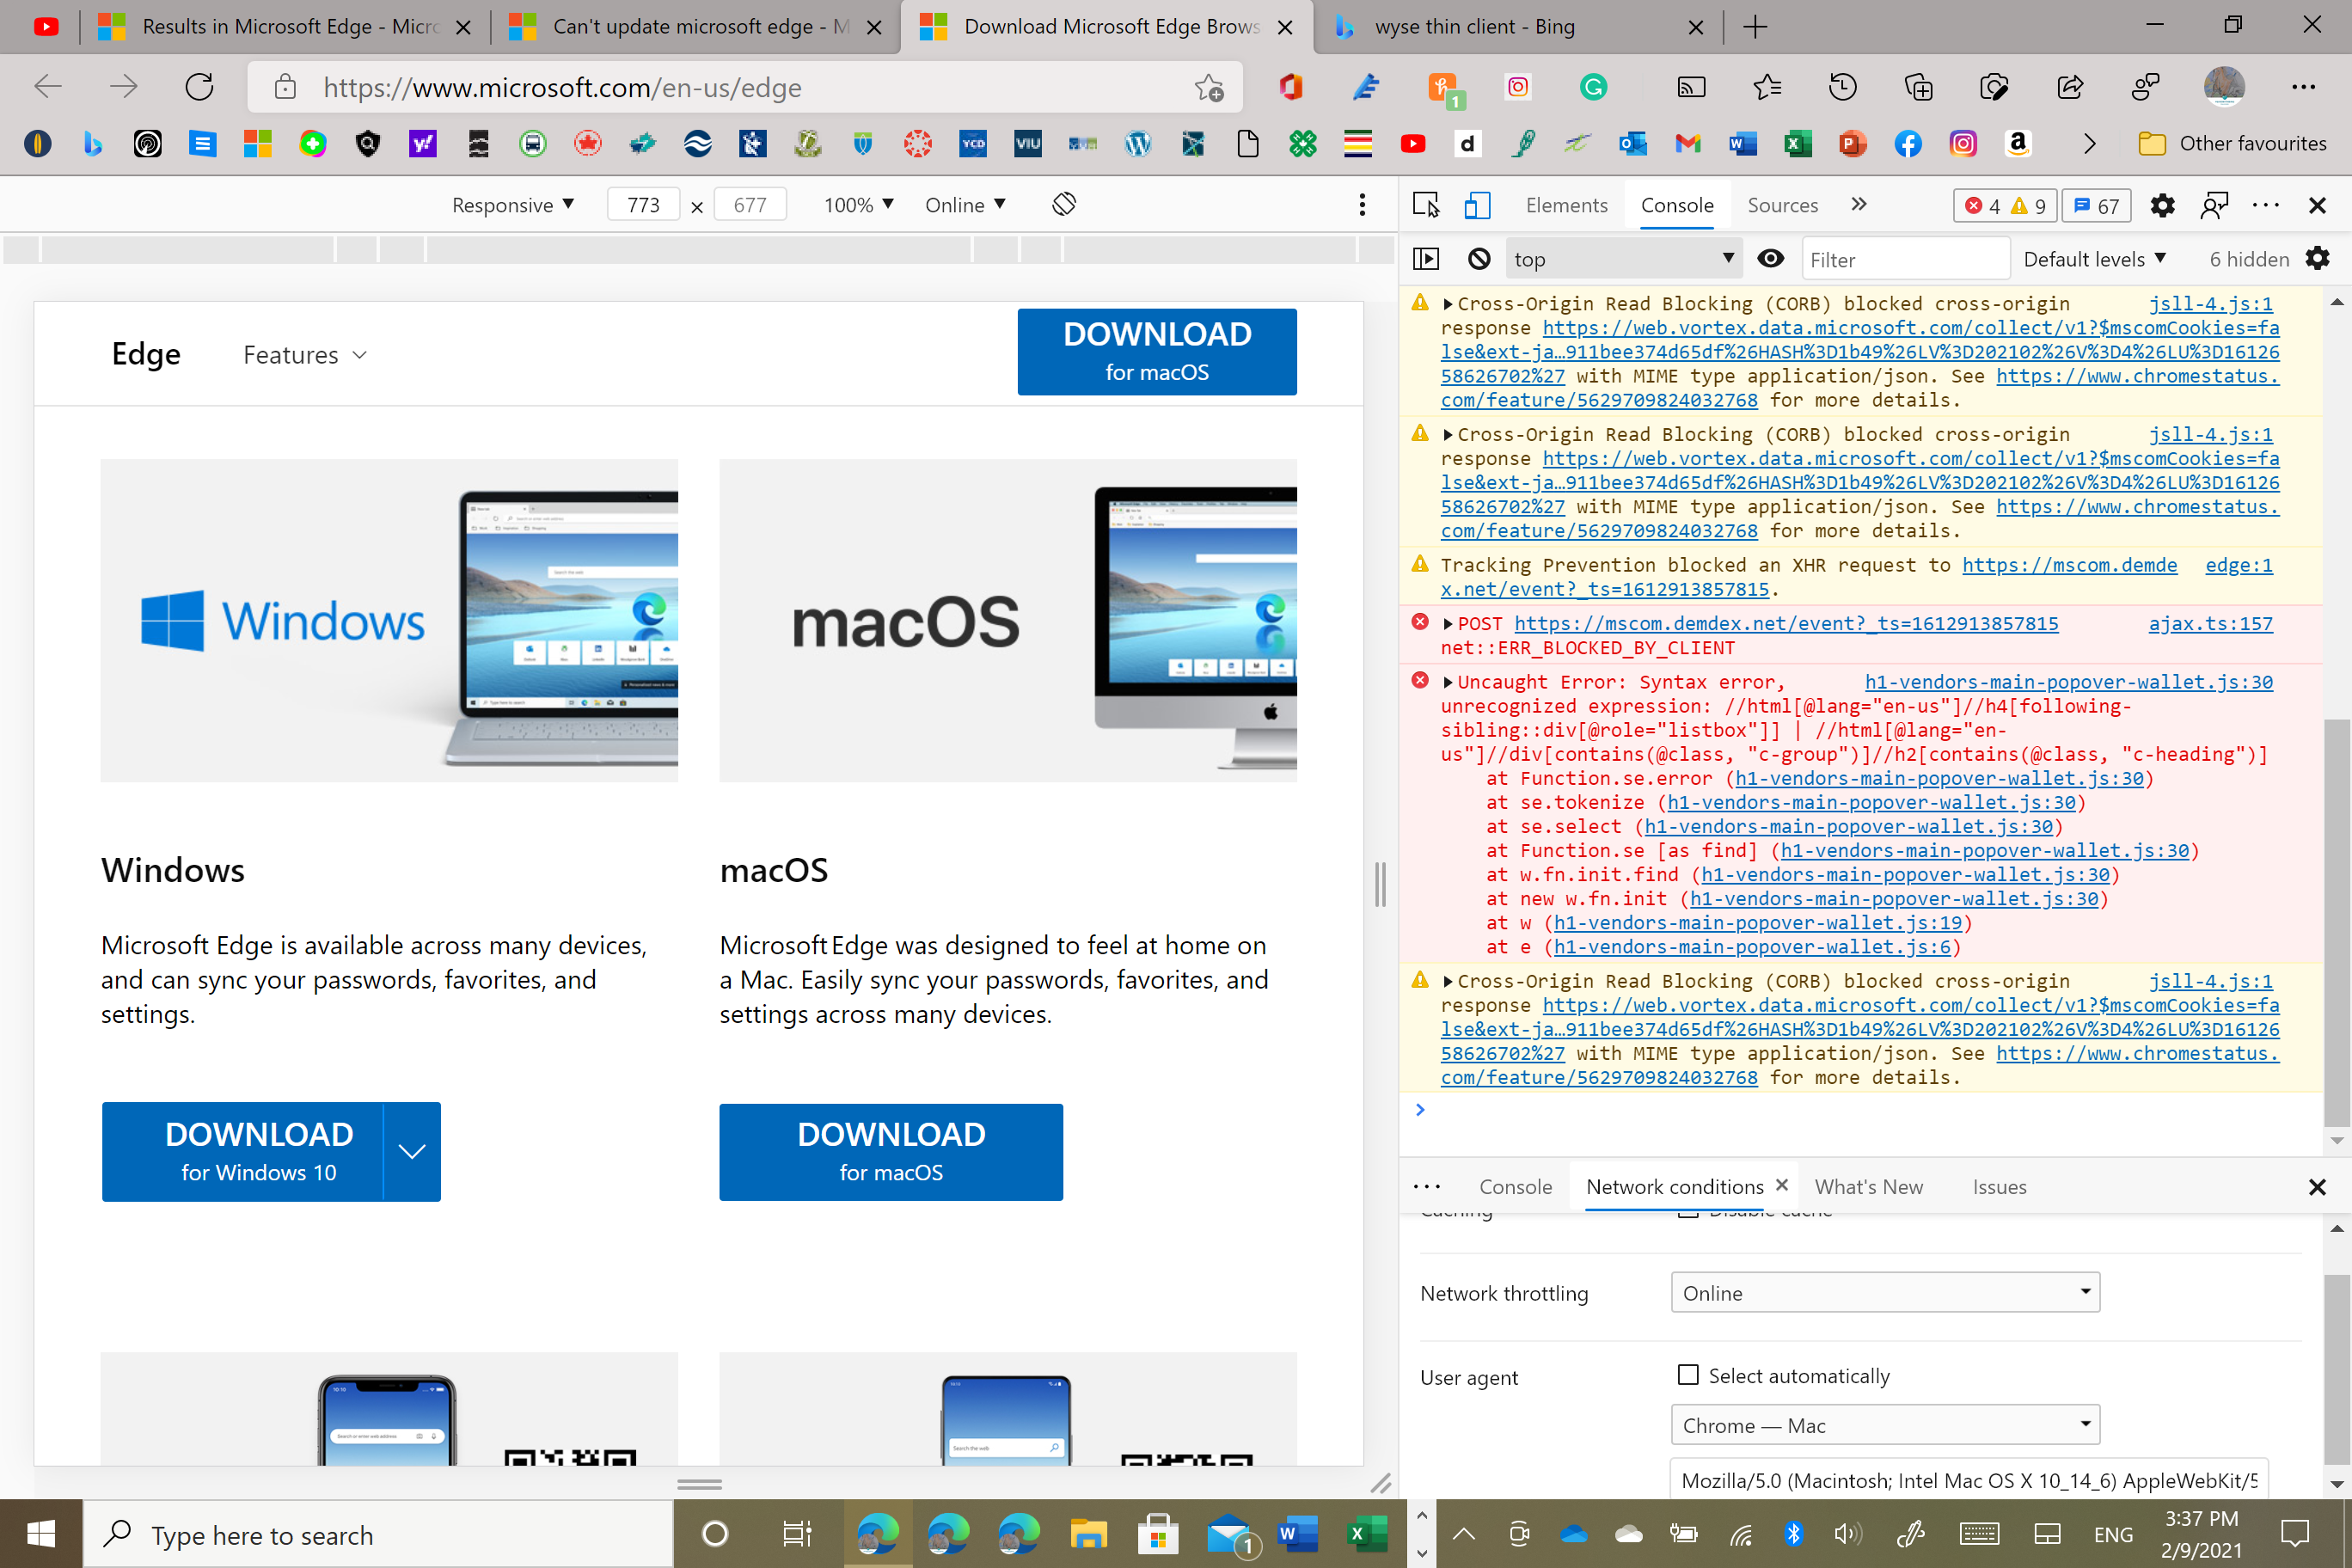The width and height of the screenshot is (2352, 1568).
Task: Open Network throttling Online combo box
Action: point(1885,1292)
